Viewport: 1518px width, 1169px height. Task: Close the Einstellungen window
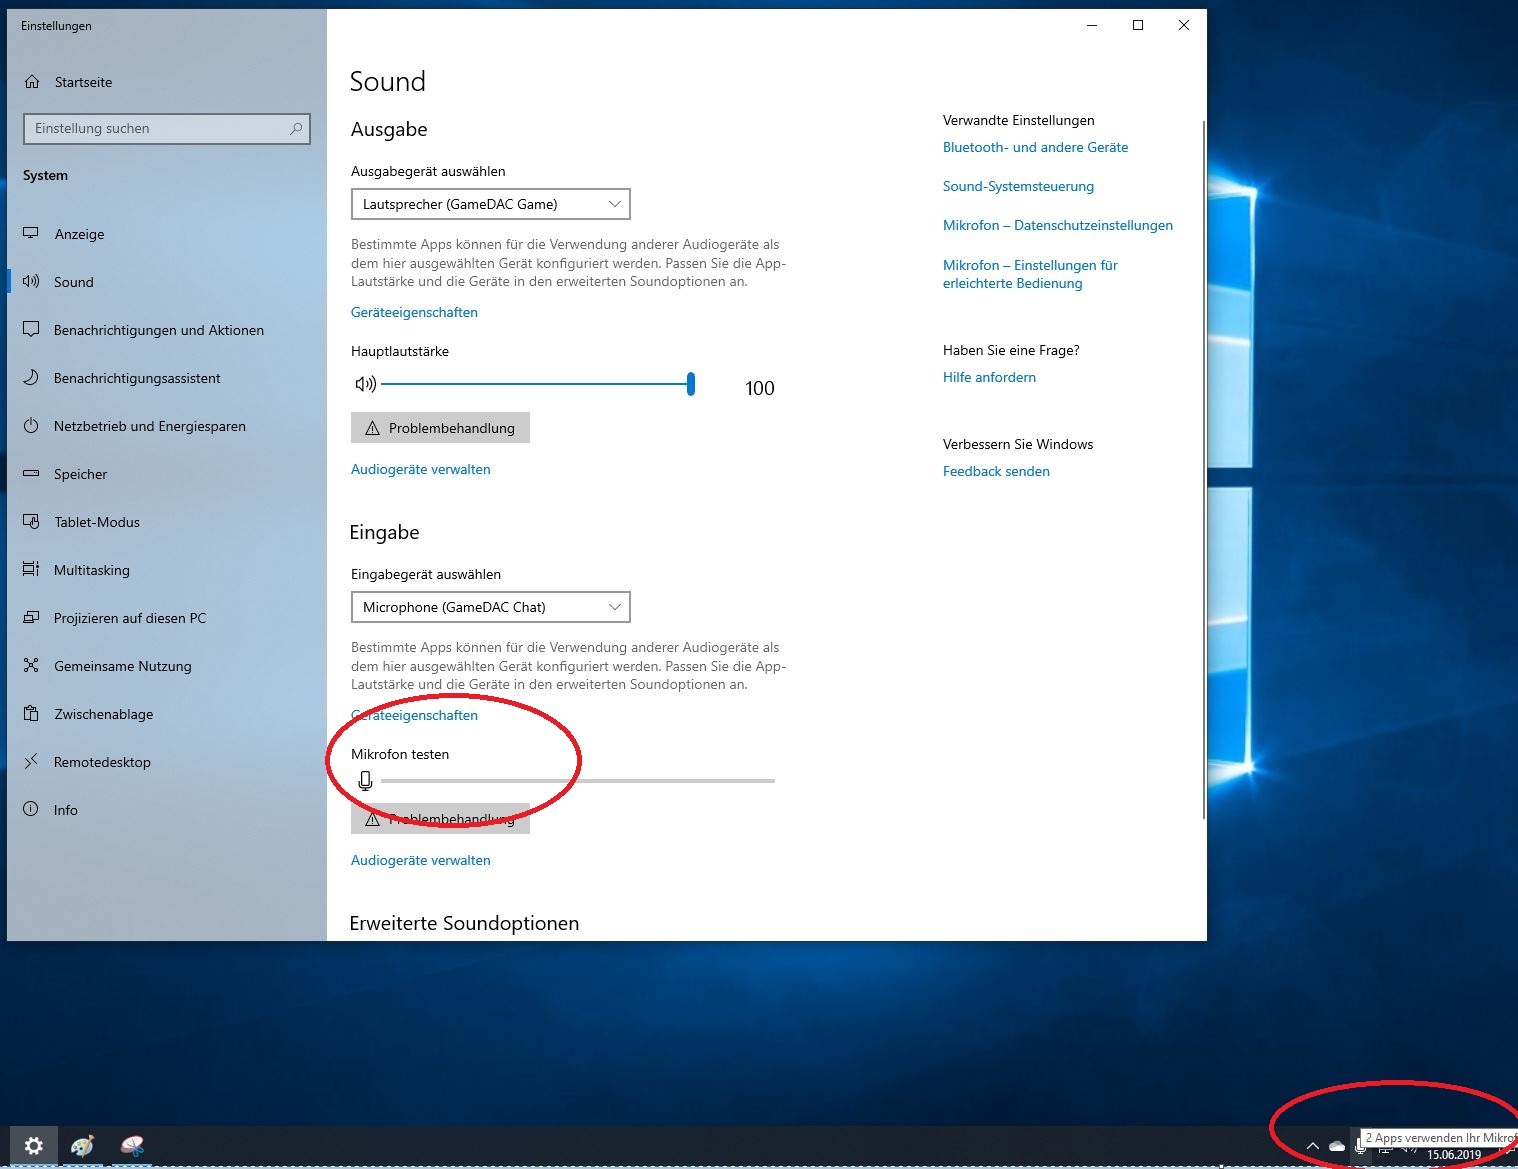[1184, 25]
